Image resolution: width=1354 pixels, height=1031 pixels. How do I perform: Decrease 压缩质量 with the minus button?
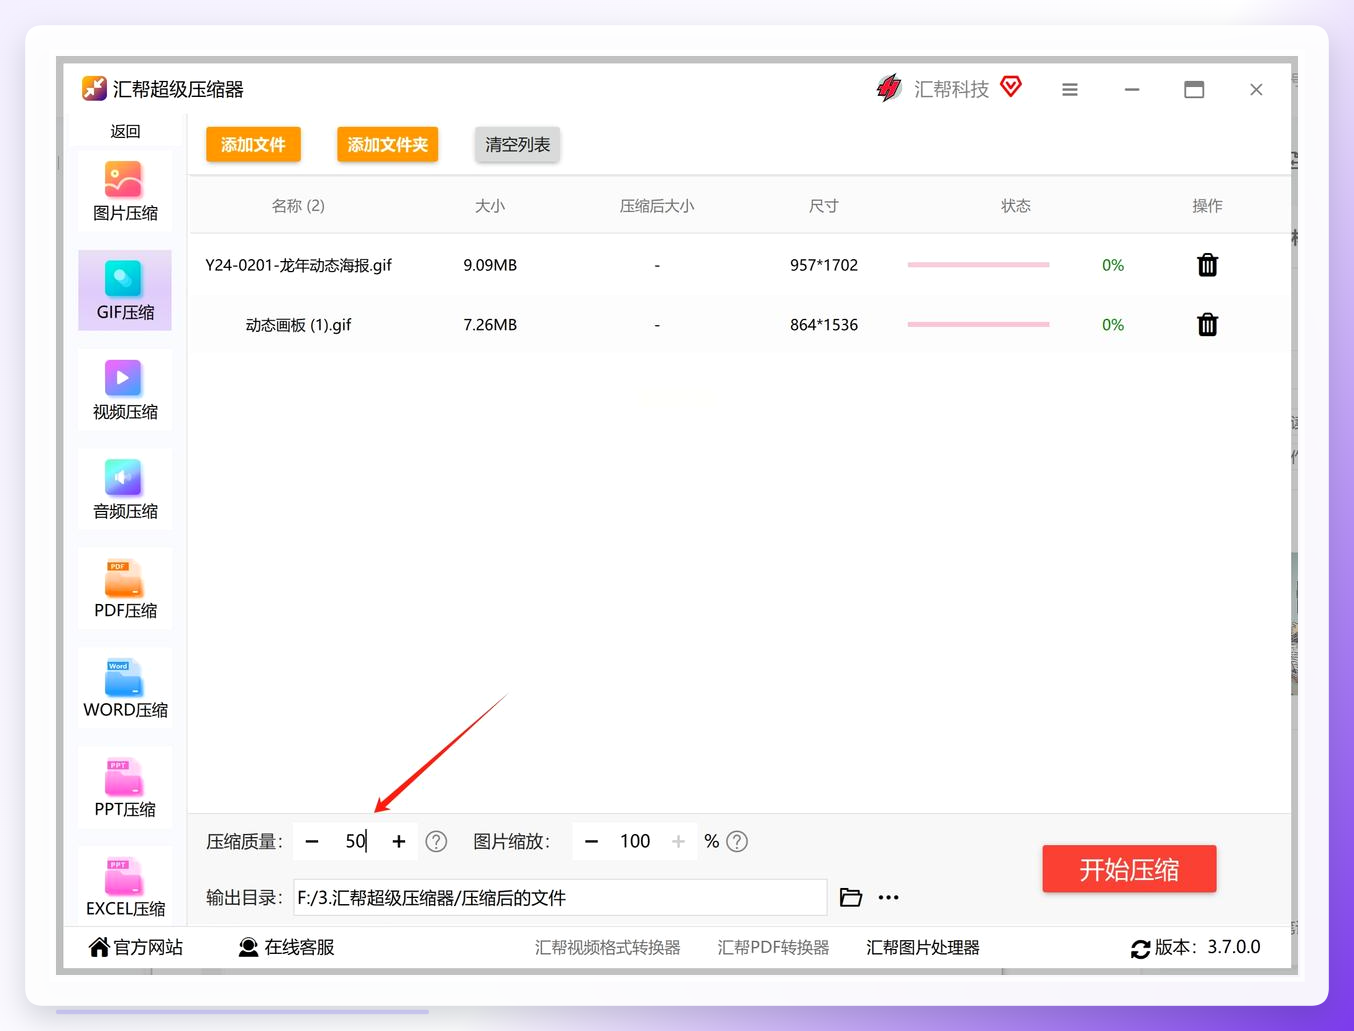[x=312, y=842]
